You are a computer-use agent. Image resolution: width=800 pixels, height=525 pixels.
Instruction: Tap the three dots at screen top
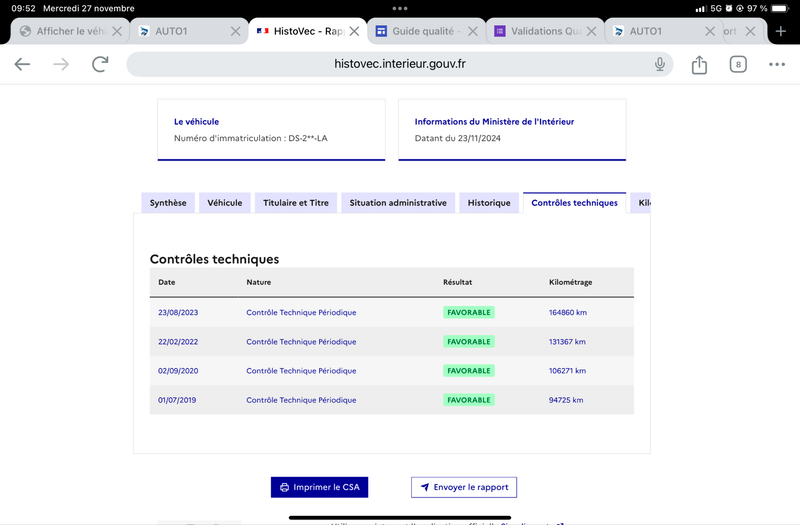pos(399,8)
